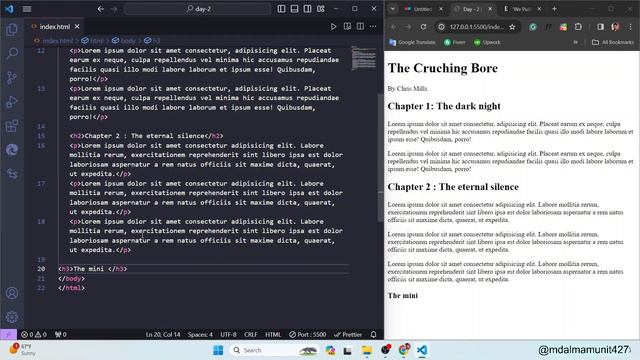Open the Customize Layout icon in VS Code
The image size is (640, 360).
[x=321, y=9]
